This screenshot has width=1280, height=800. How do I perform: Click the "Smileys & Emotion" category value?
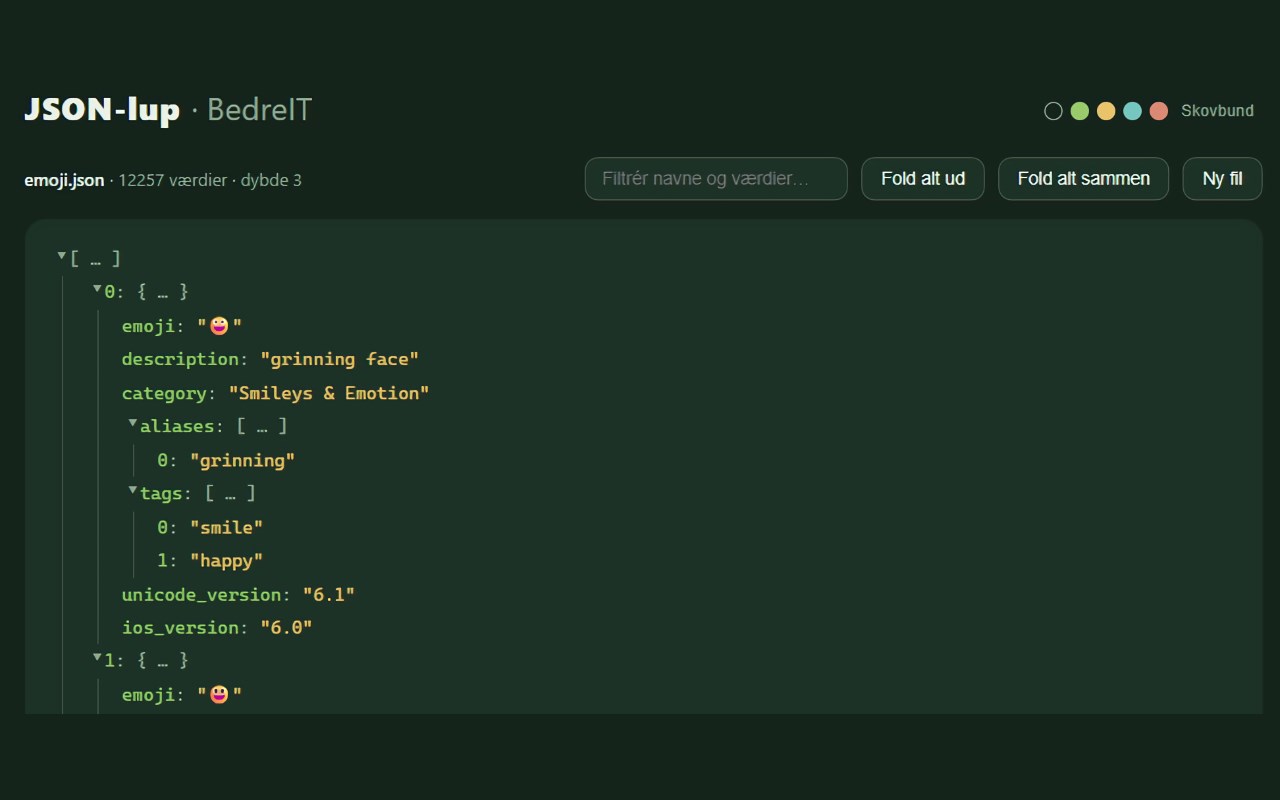click(329, 393)
